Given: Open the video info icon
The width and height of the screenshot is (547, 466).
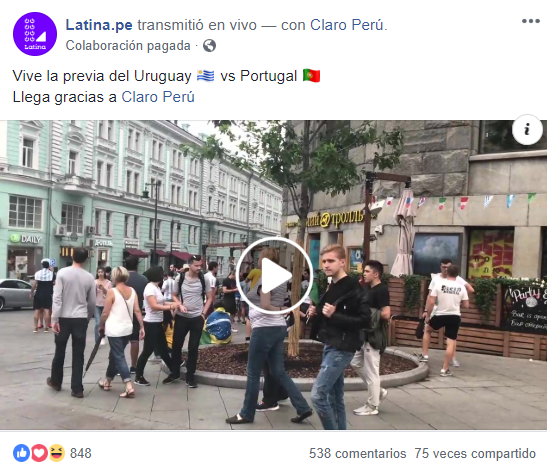Looking at the screenshot, I should click(x=527, y=129).
